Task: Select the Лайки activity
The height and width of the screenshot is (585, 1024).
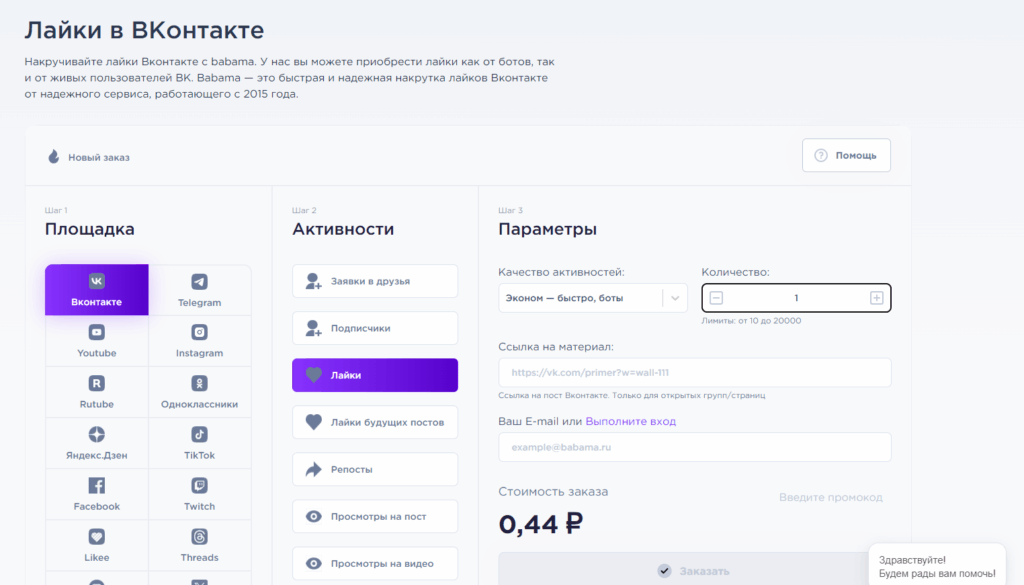Action: [375, 375]
